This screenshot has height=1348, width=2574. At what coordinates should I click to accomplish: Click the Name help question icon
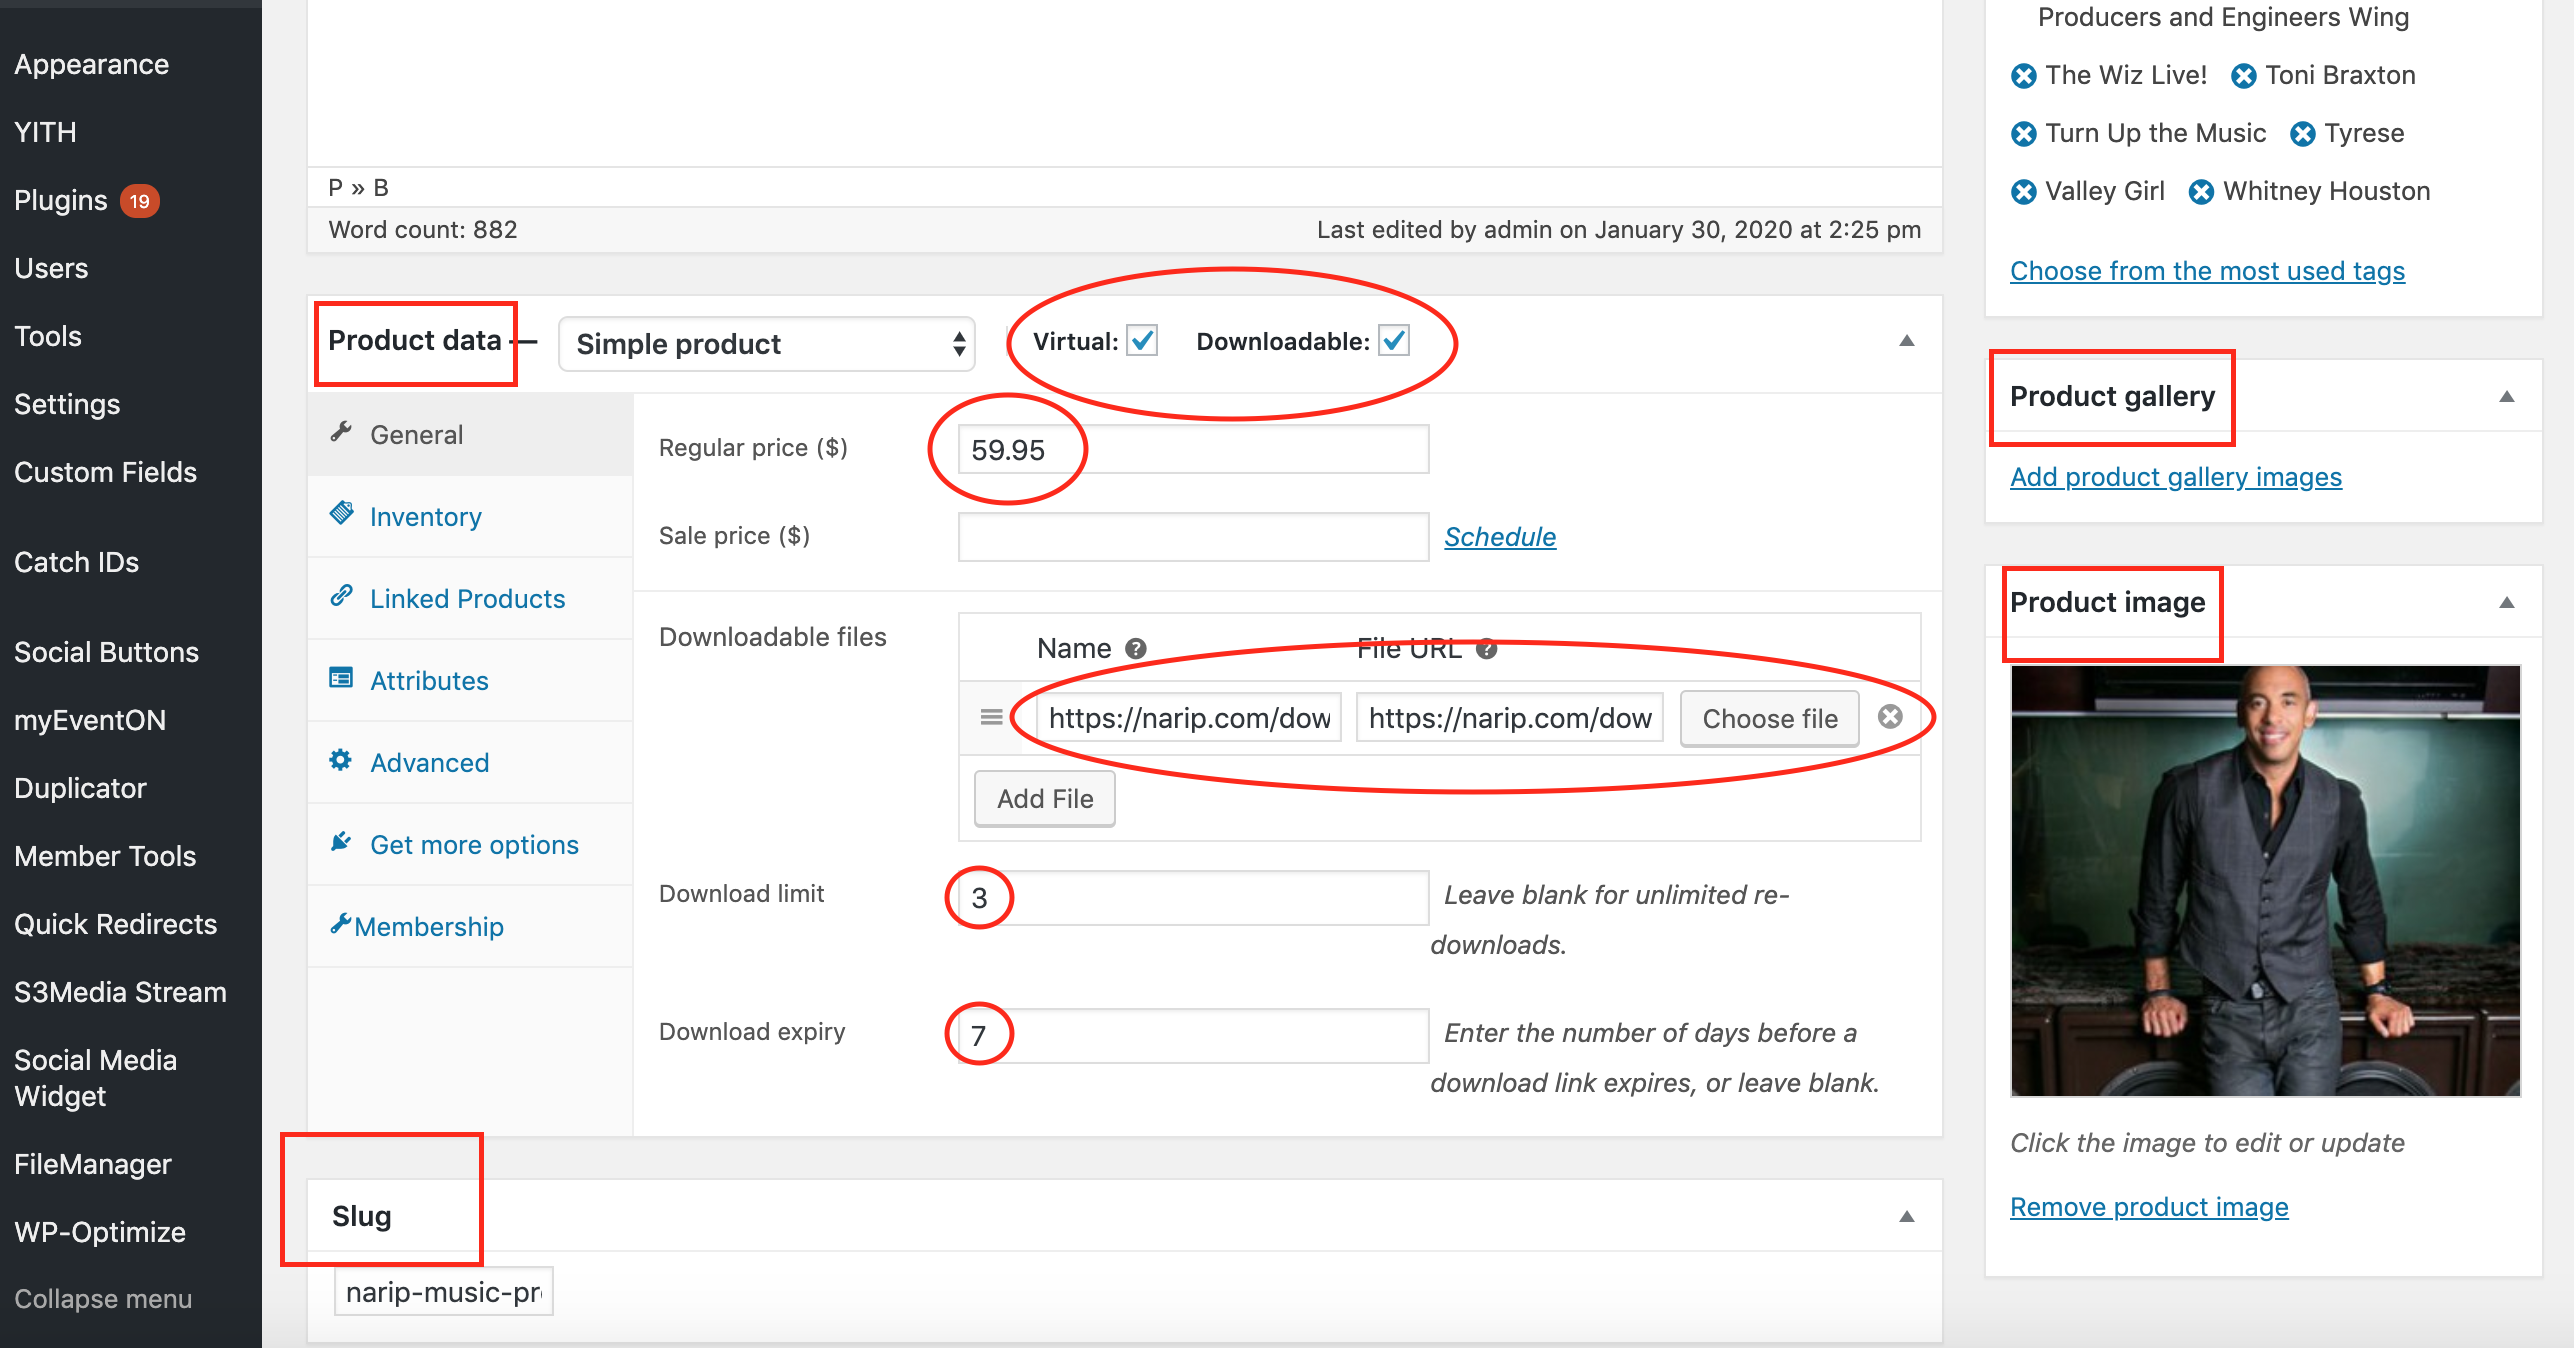coord(1135,649)
